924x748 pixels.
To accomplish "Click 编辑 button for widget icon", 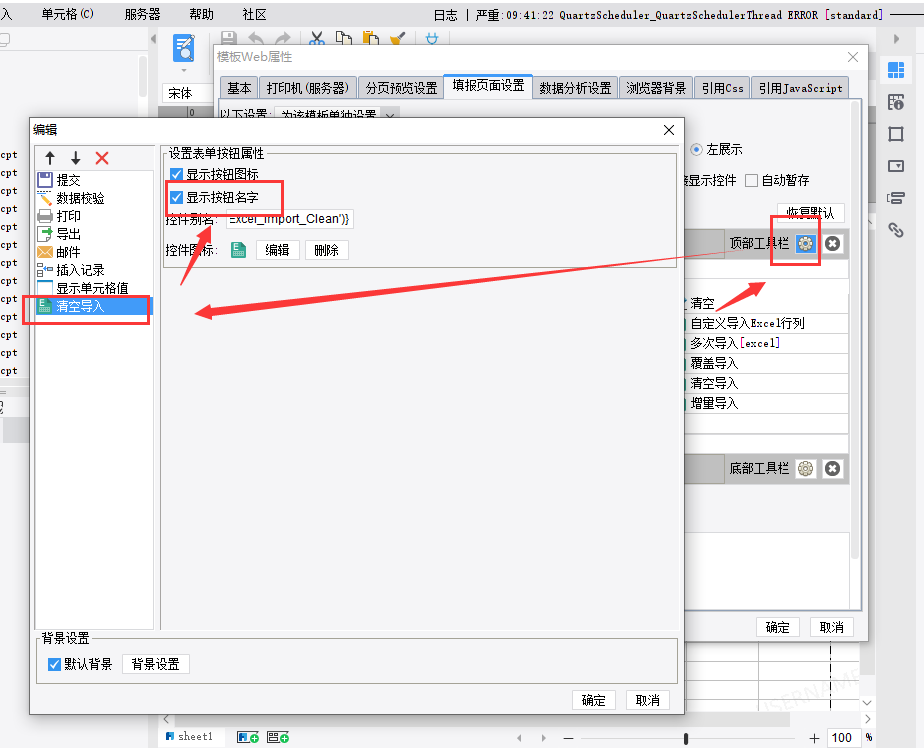I will pos(278,250).
